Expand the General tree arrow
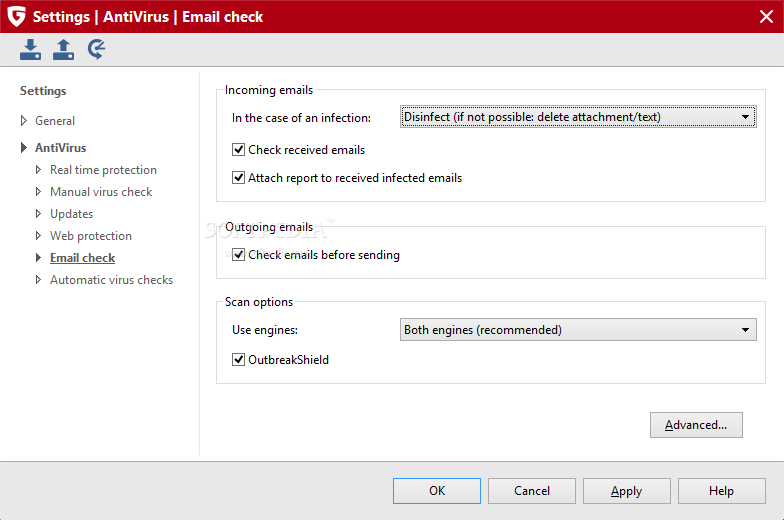The height and width of the screenshot is (520, 784). [x=24, y=120]
